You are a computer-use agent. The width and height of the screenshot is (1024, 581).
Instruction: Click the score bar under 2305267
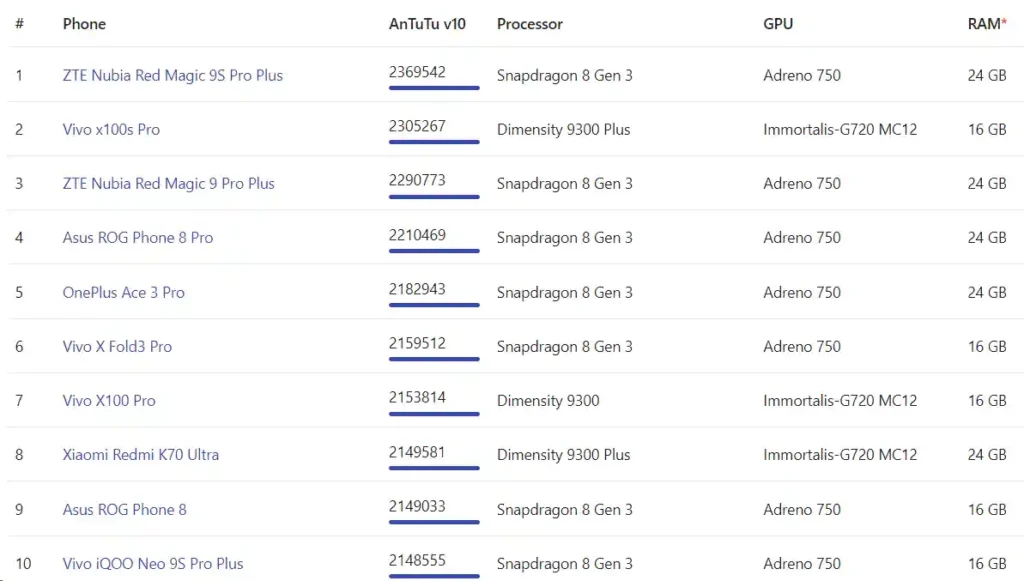(x=434, y=142)
